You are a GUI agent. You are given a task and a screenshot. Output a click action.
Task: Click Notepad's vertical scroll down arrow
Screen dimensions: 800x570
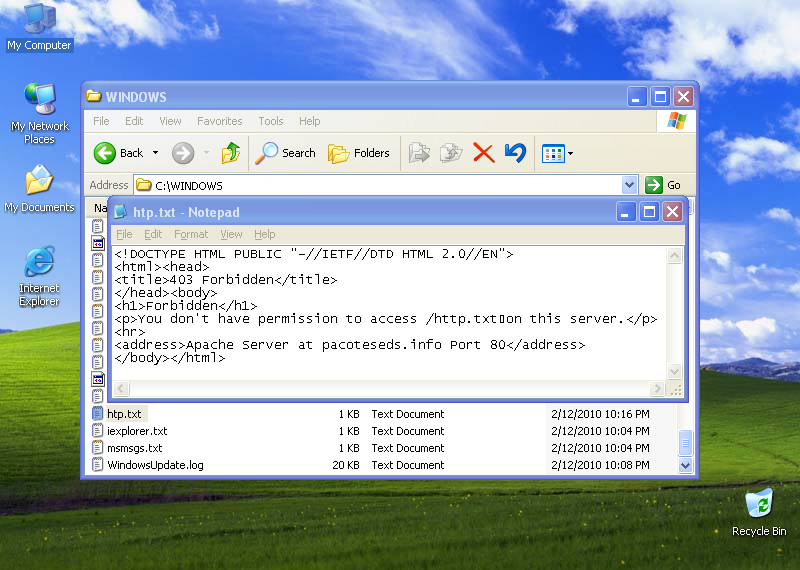674,371
